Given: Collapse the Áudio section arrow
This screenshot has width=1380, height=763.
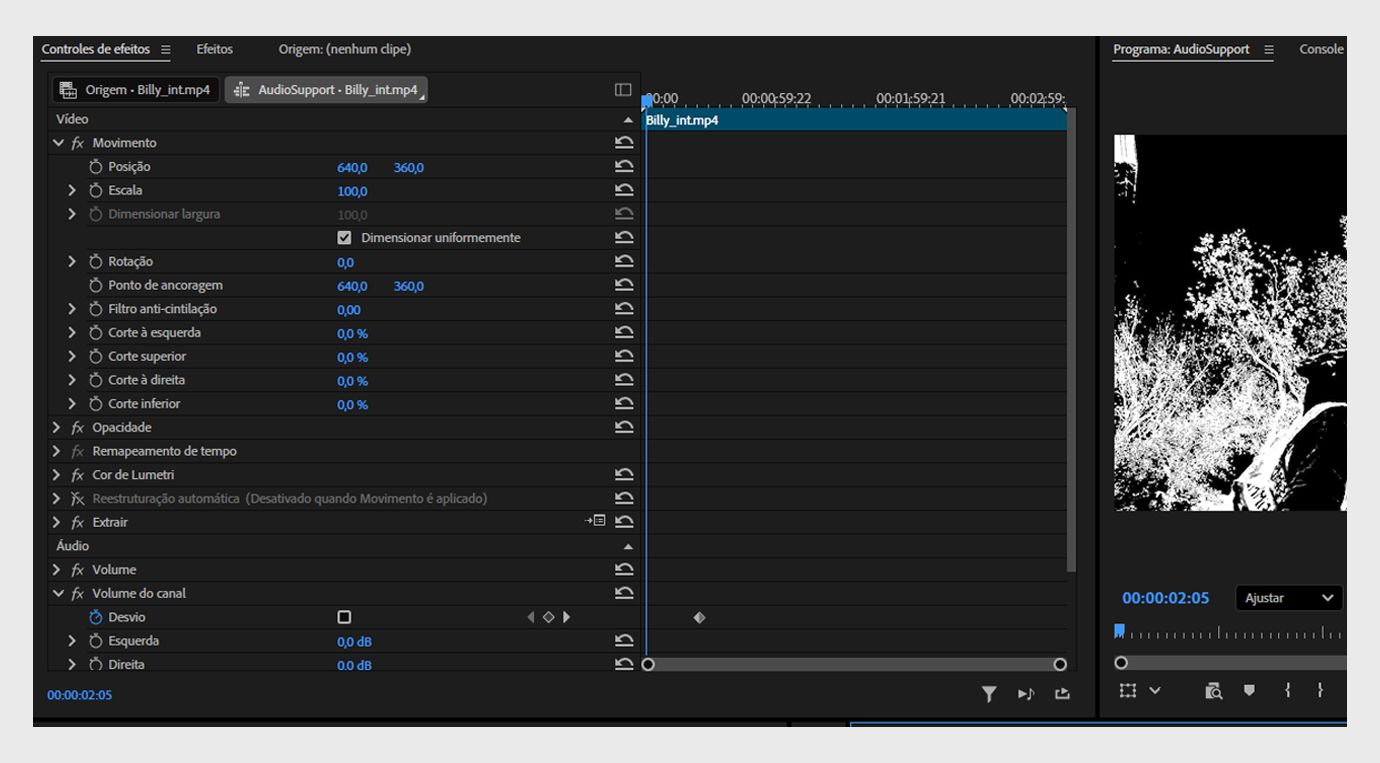Looking at the screenshot, I should click(628, 547).
